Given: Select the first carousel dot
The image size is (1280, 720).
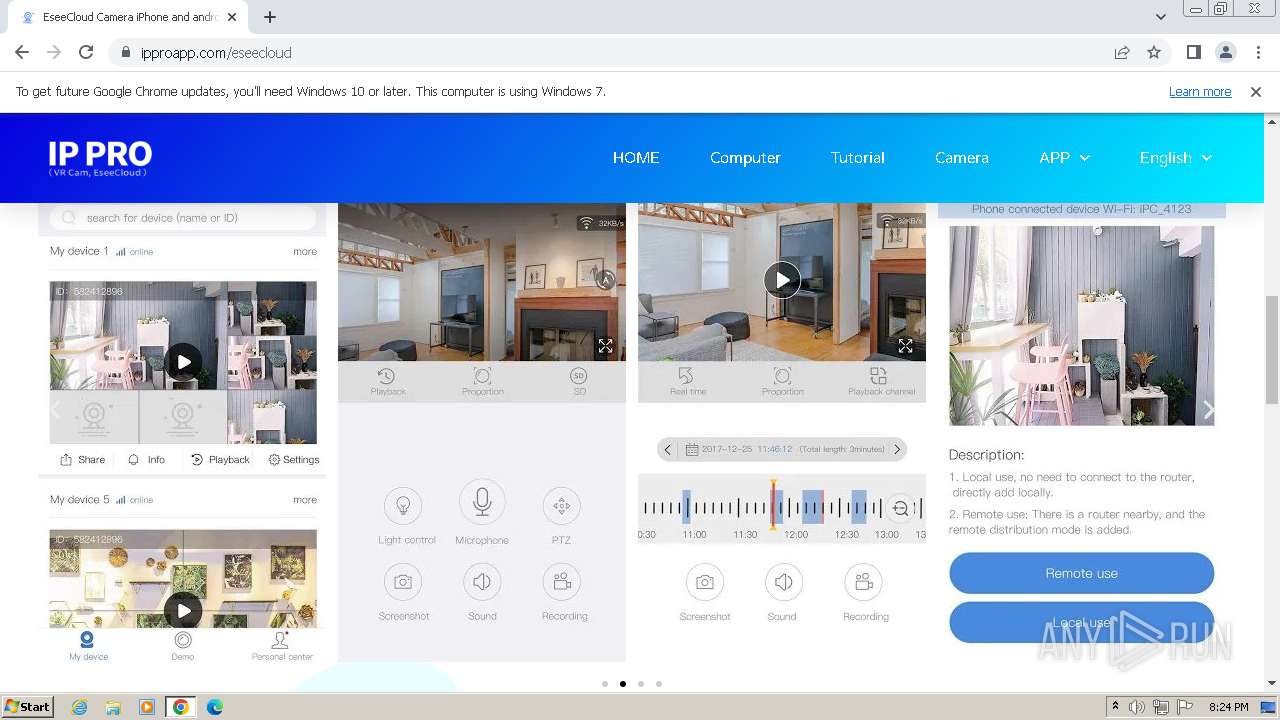Looking at the screenshot, I should pyautogui.click(x=605, y=684).
